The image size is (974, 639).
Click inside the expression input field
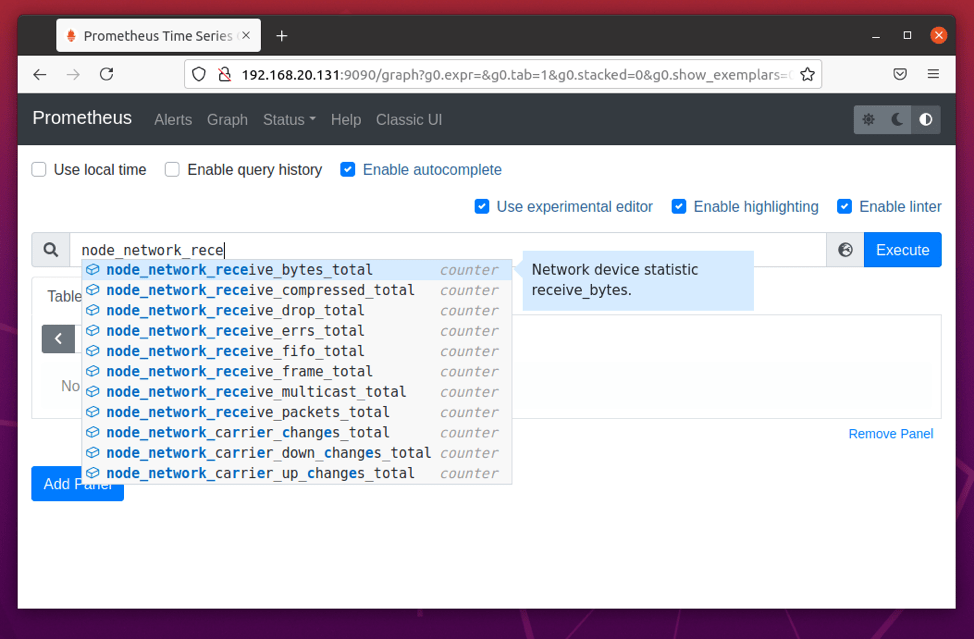click(x=448, y=250)
